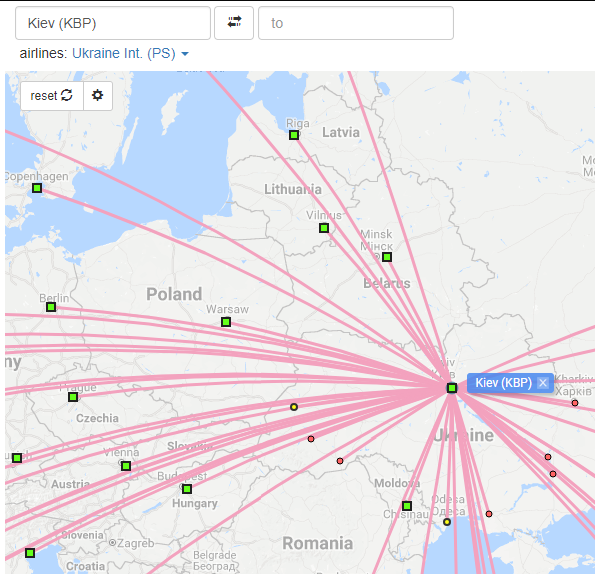The image size is (595, 574).
Task: Select the Chisinau airport marker
Action: click(407, 506)
